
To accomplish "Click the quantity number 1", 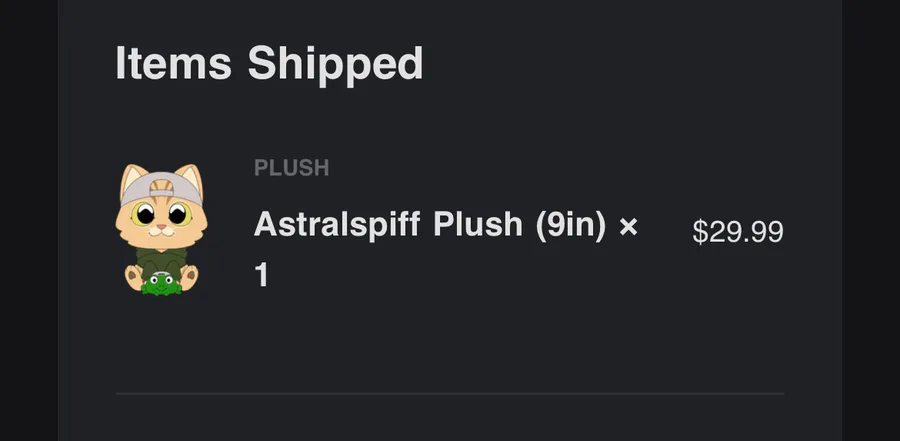I will [262, 274].
